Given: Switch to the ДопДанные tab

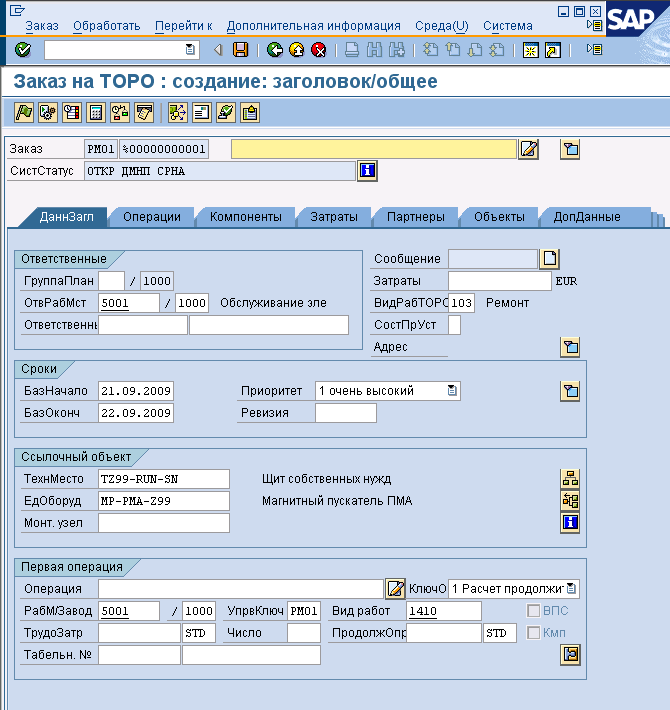Looking at the screenshot, I should coord(587,217).
